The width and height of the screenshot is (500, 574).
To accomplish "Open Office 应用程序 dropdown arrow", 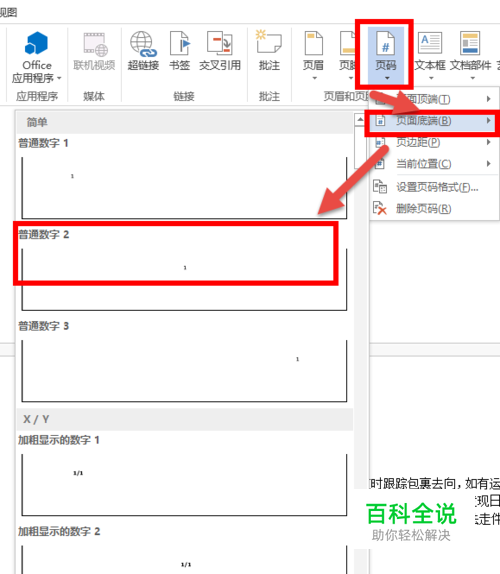I will coord(59,78).
